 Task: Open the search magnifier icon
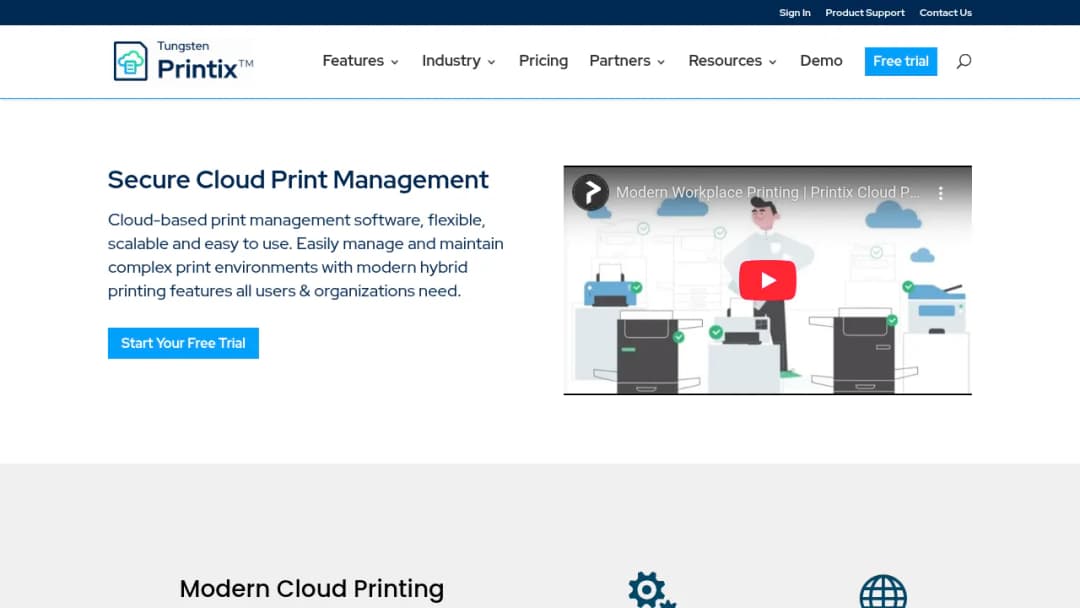(x=964, y=61)
